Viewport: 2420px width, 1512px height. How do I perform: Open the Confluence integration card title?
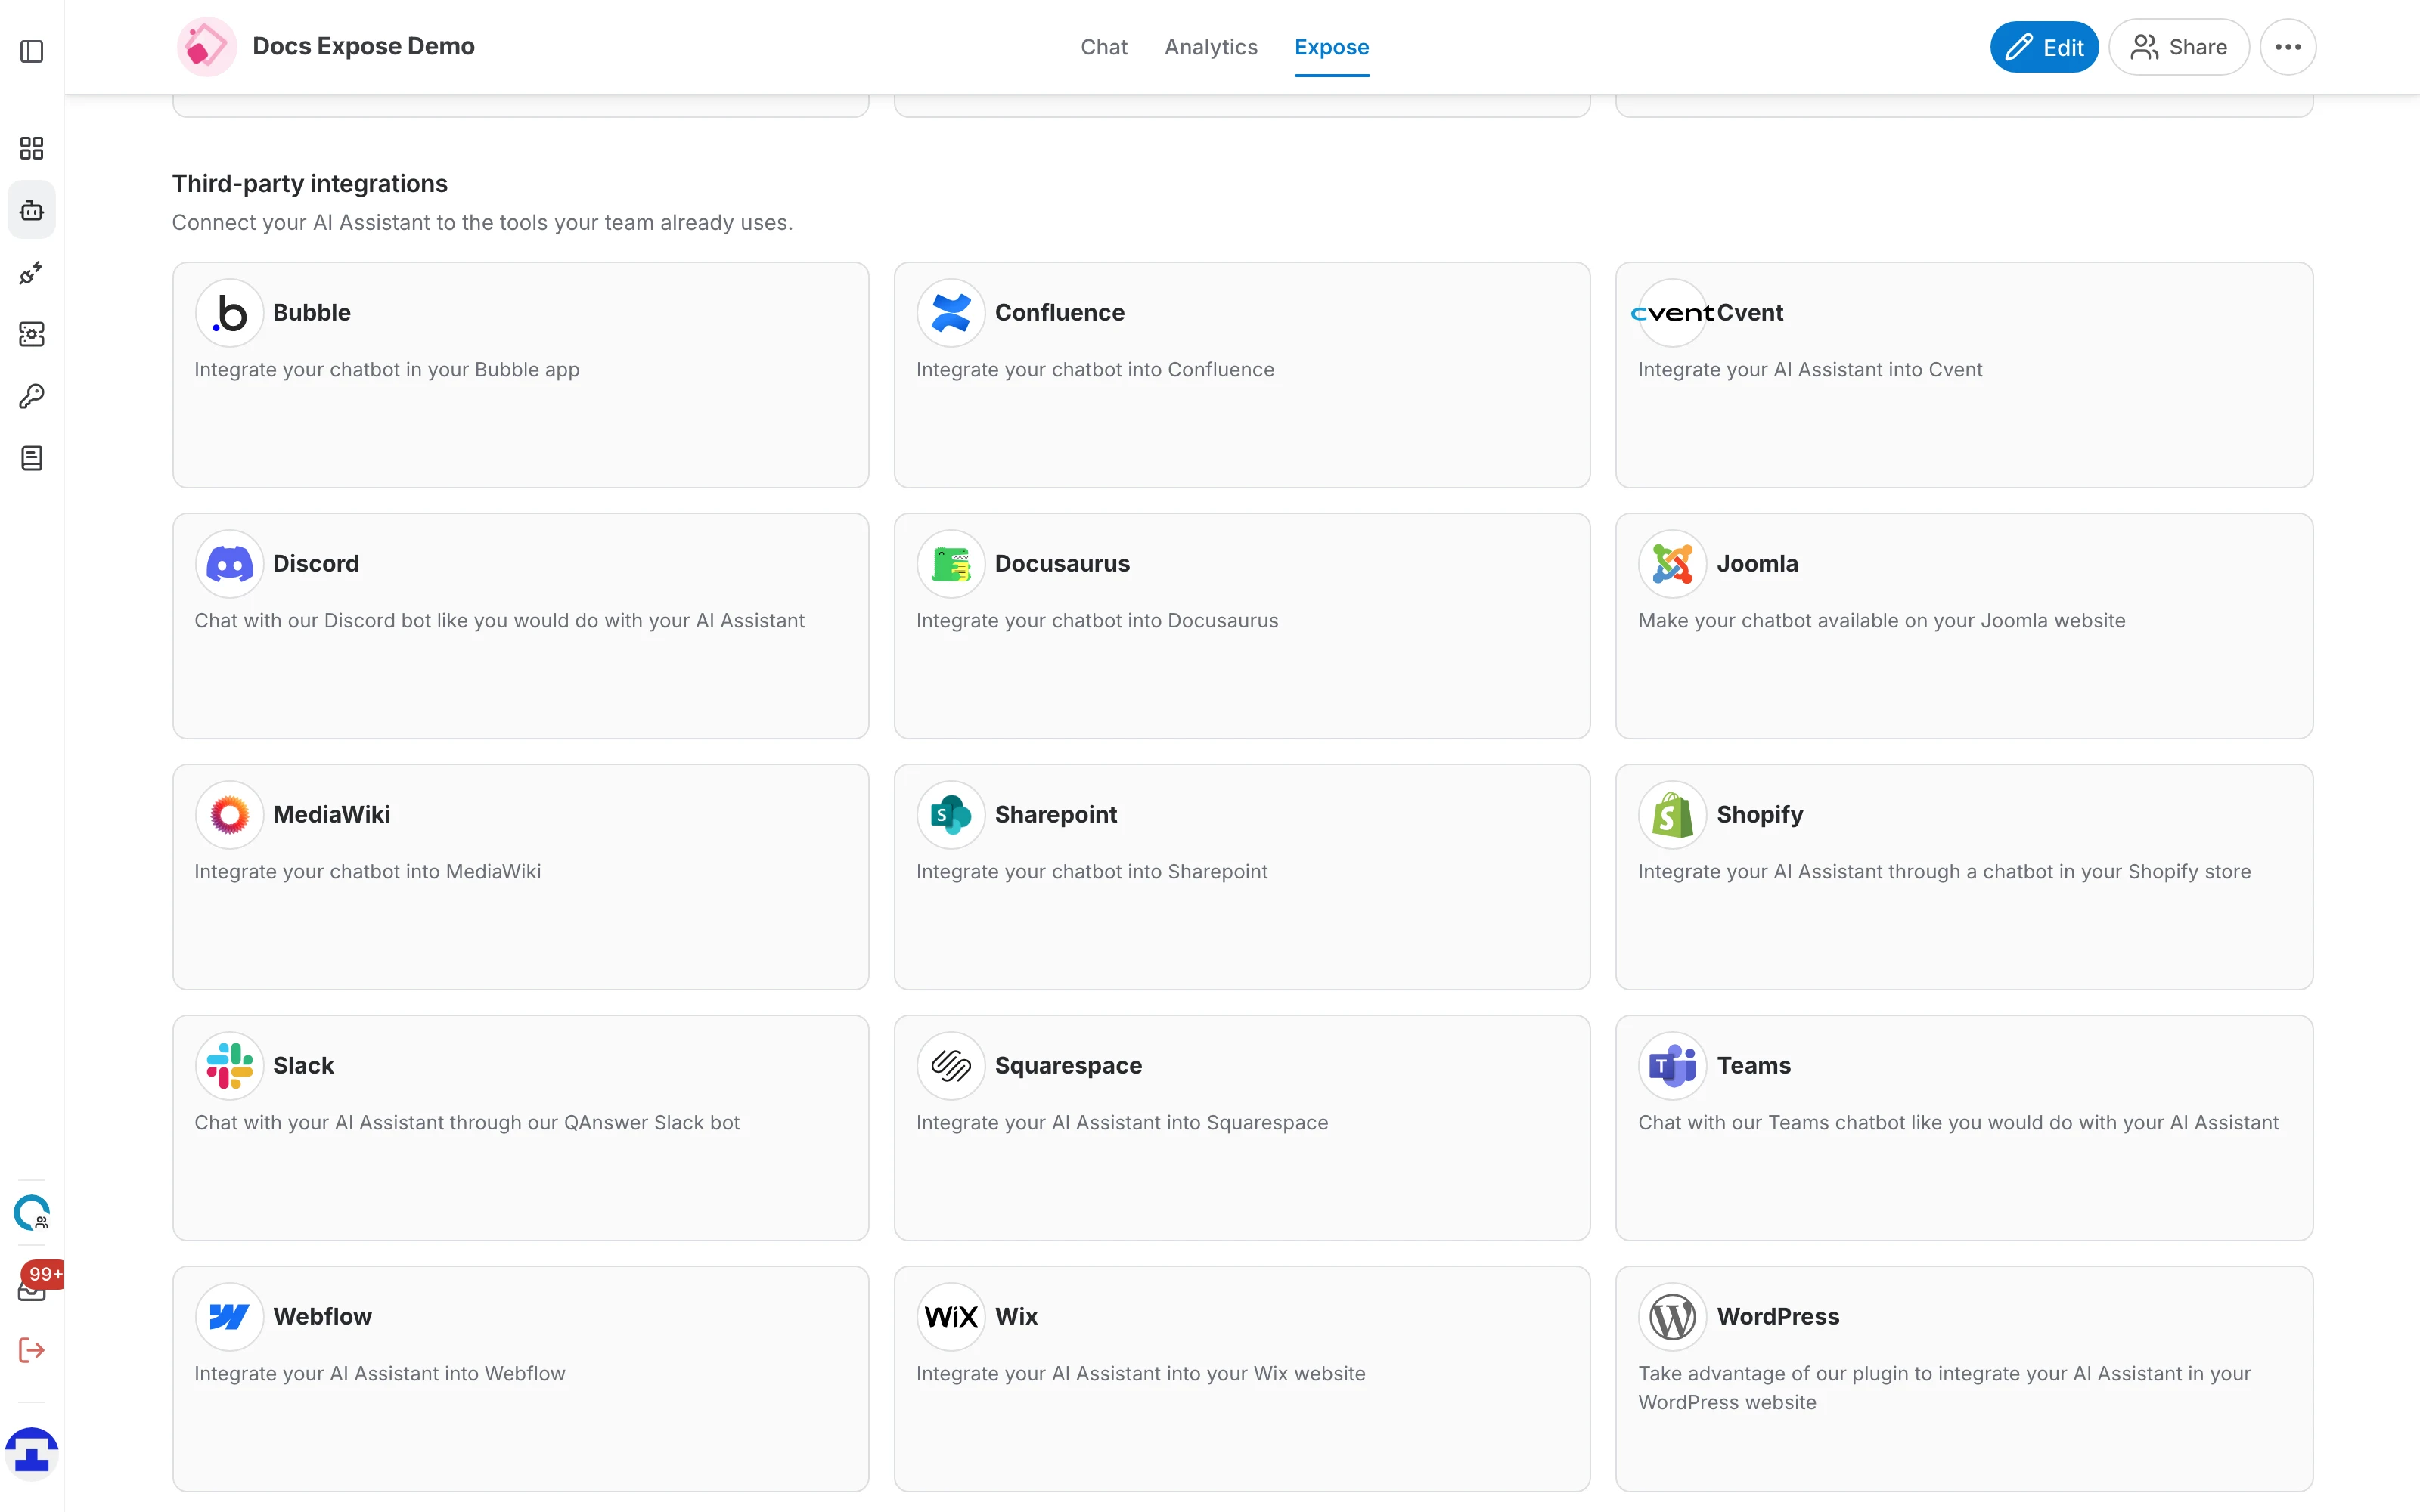1060,313
